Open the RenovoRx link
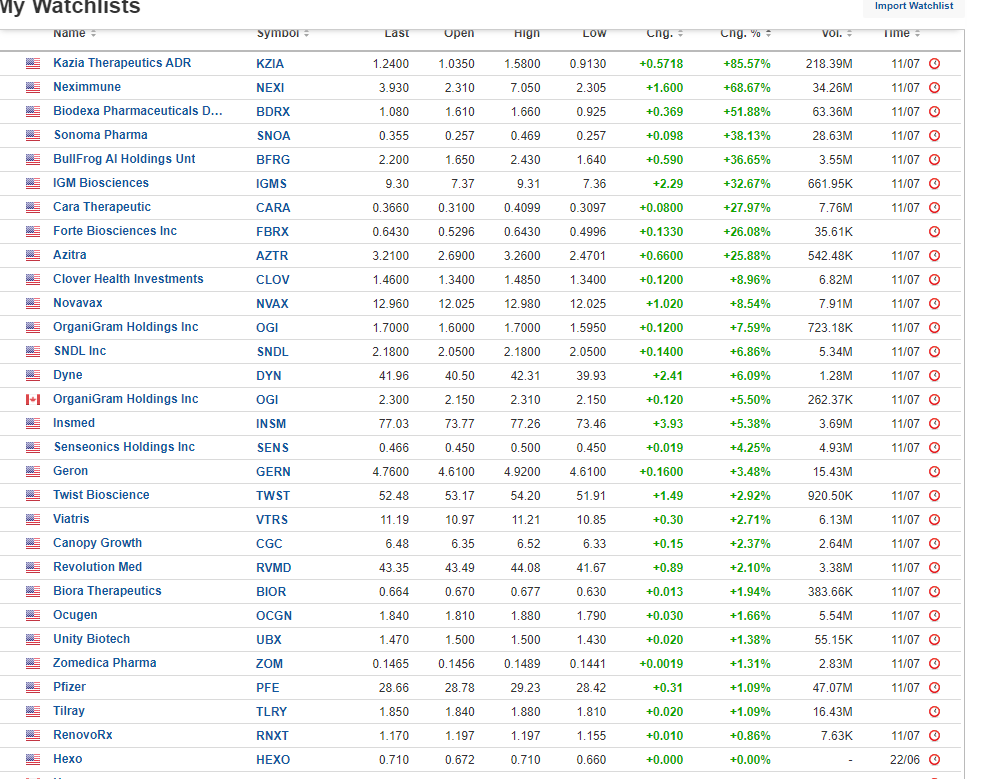Screen dimensions: 994x779 [82, 735]
